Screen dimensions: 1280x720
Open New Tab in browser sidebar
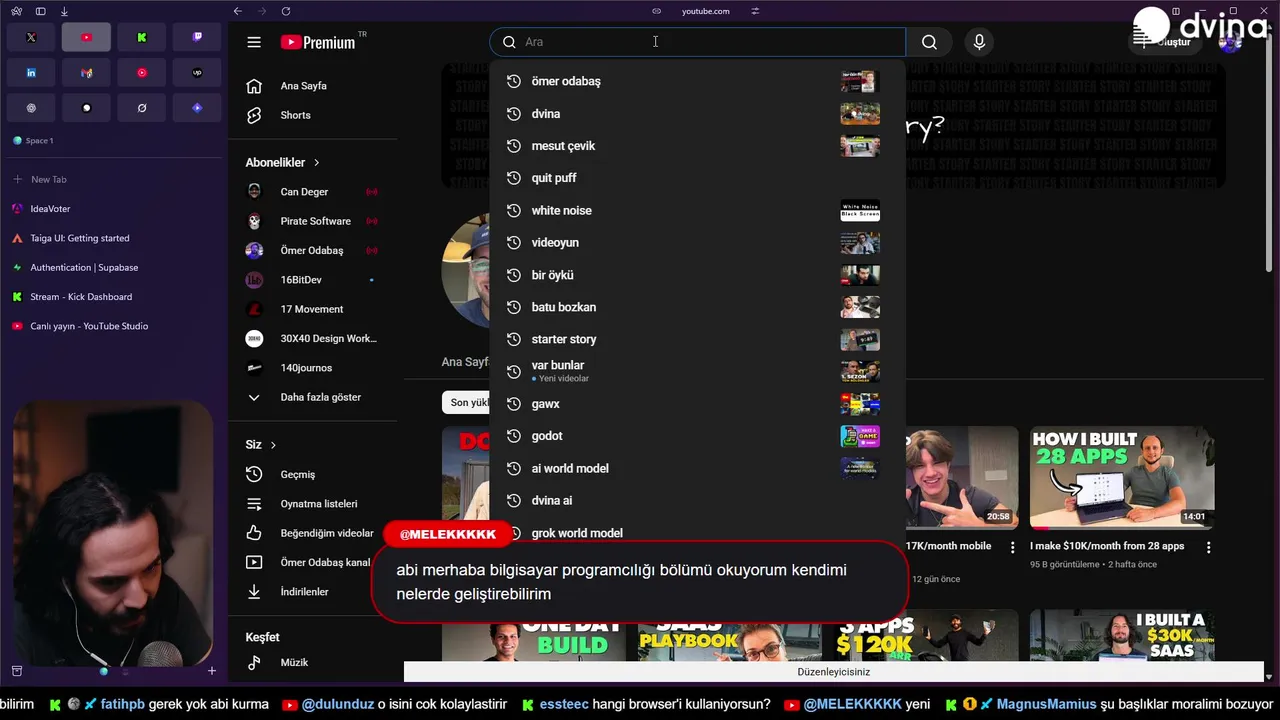coord(113,179)
